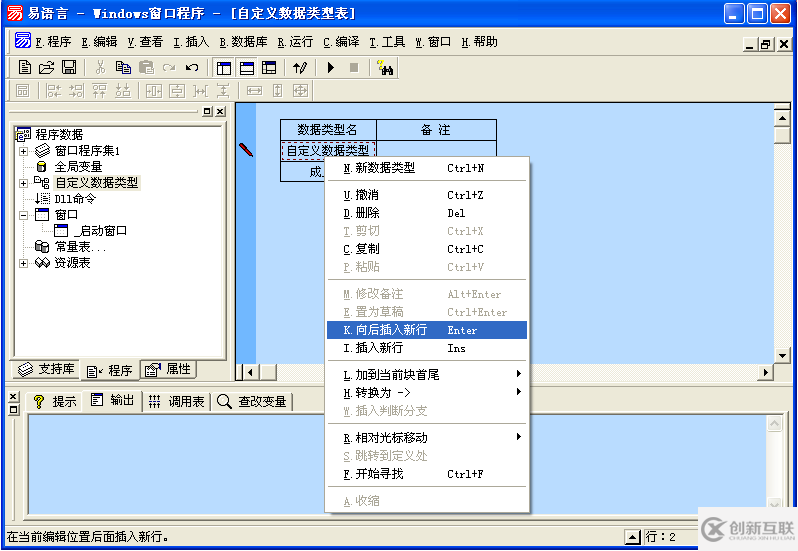Viewport: 798px width, 551px height.
Task: Click the Paste clipboard icon
Action: 146,67
